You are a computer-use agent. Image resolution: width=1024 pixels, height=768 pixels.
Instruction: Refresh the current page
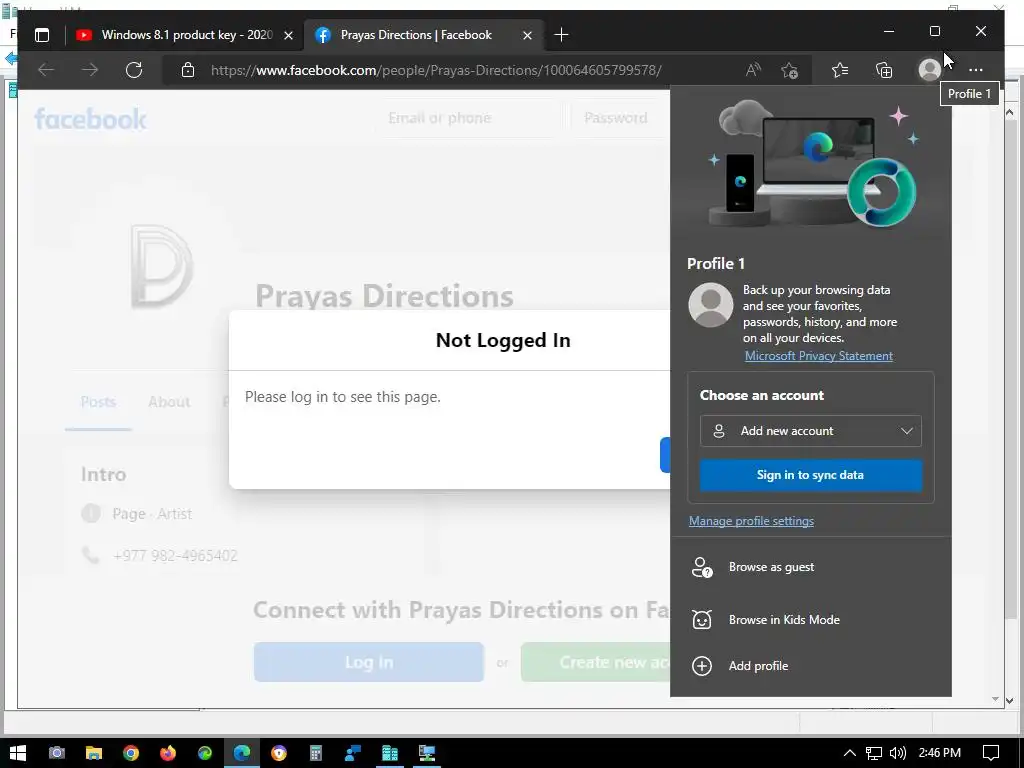pyautogui.click(x=134, y=70)
